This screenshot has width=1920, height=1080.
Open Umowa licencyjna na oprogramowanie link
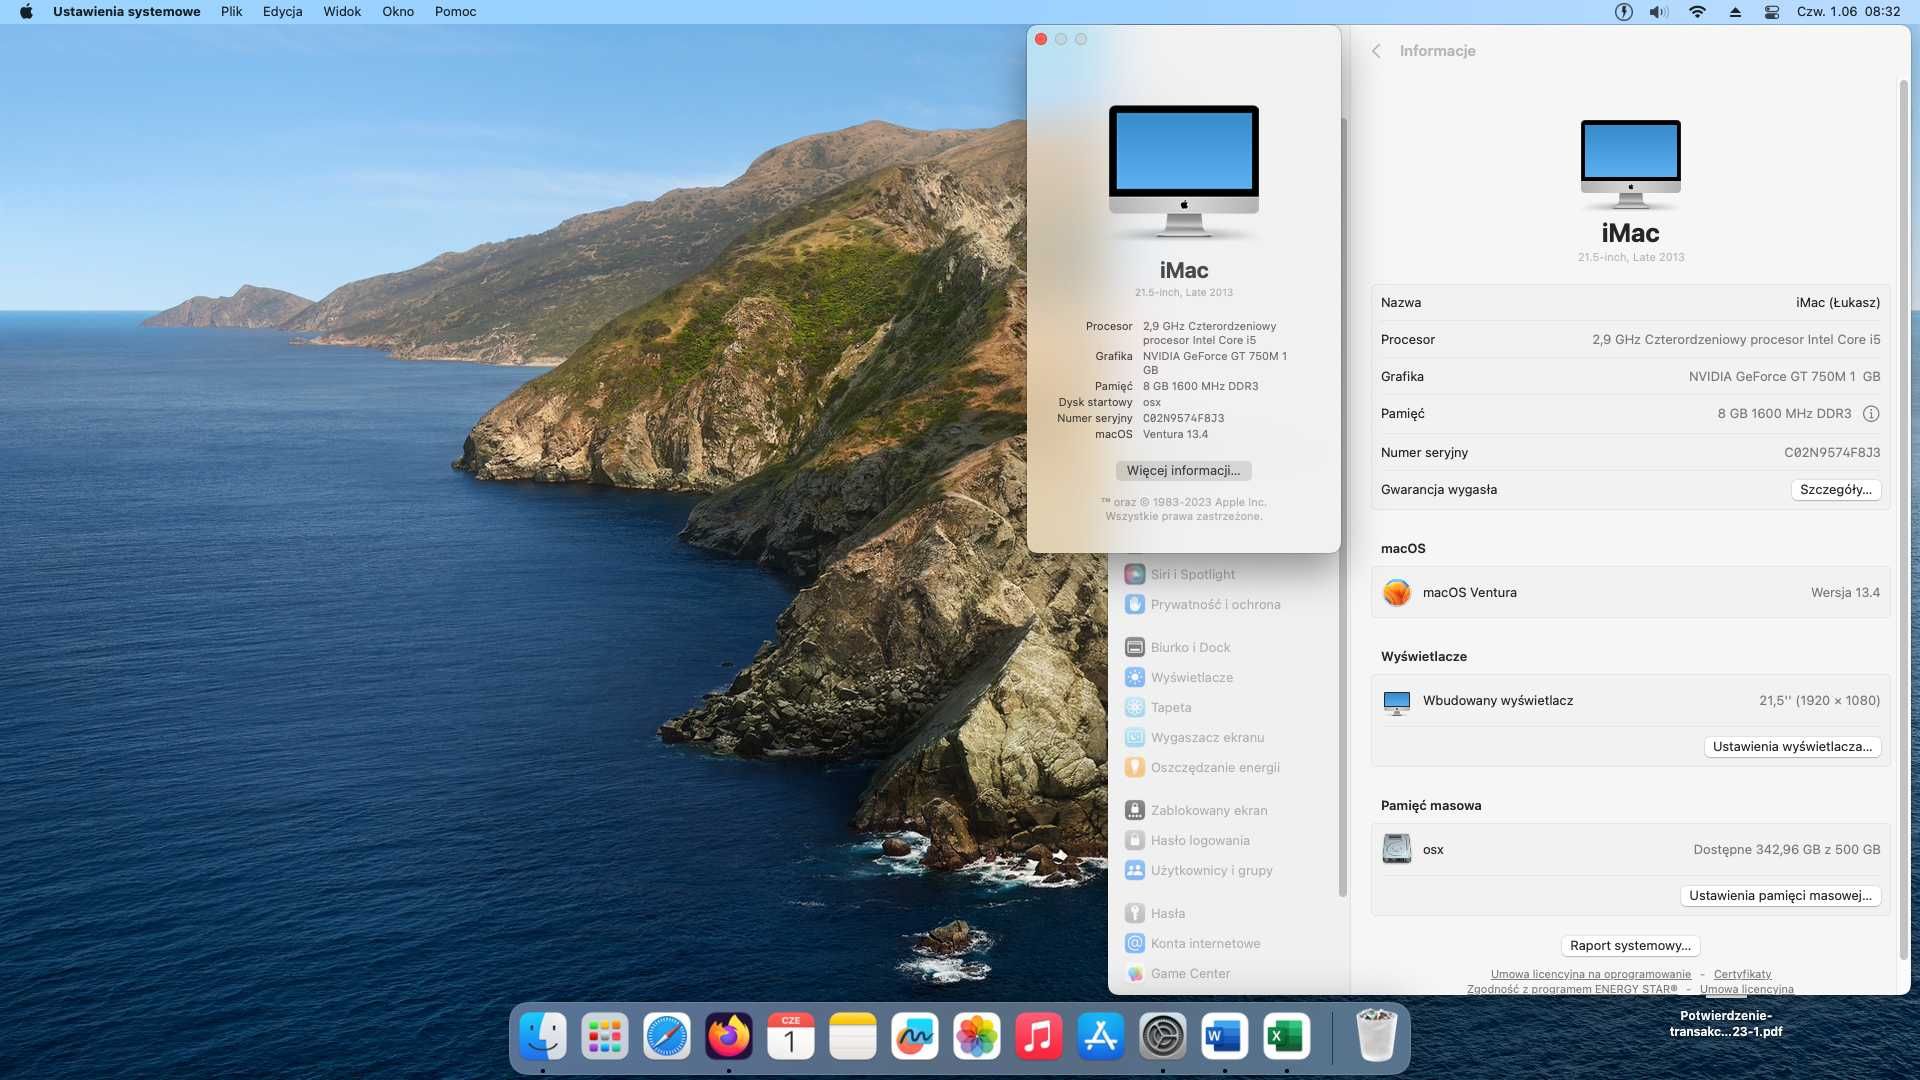point(1590,974)
